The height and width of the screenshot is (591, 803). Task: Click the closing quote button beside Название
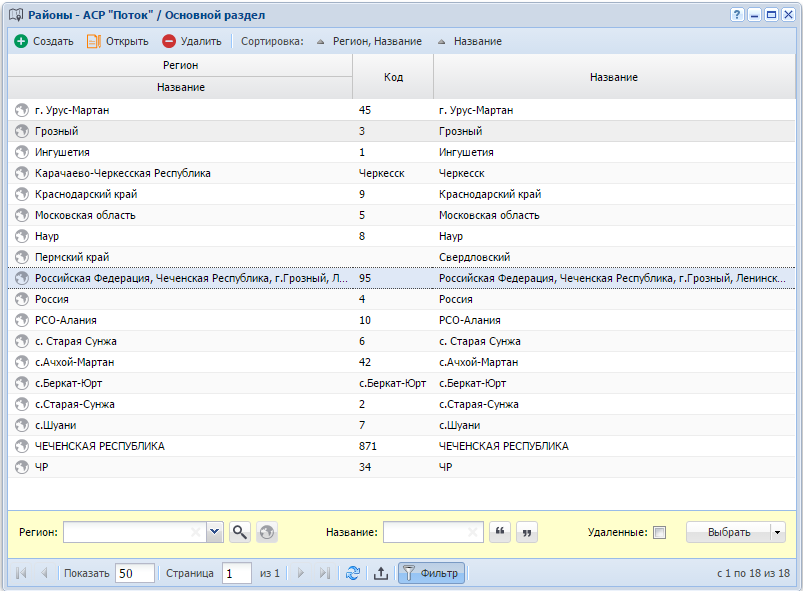526,532
